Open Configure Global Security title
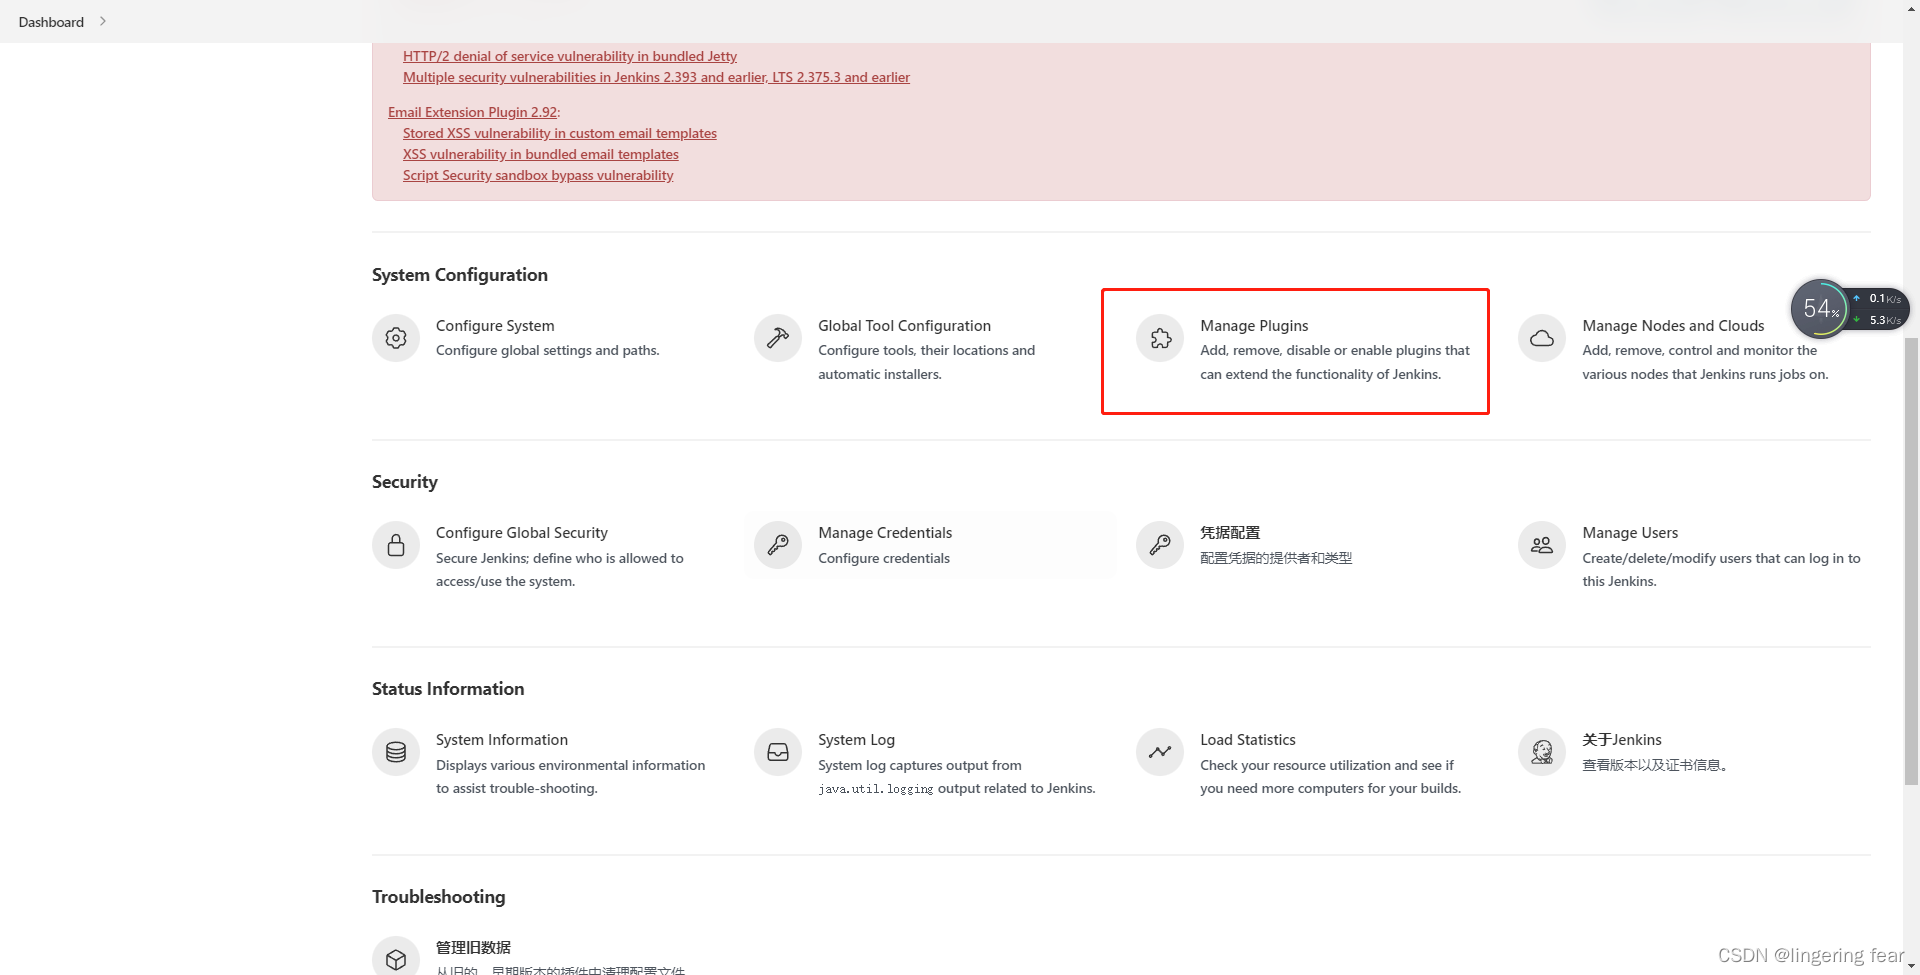1920x975 pixels. click(x=522, y=533)
